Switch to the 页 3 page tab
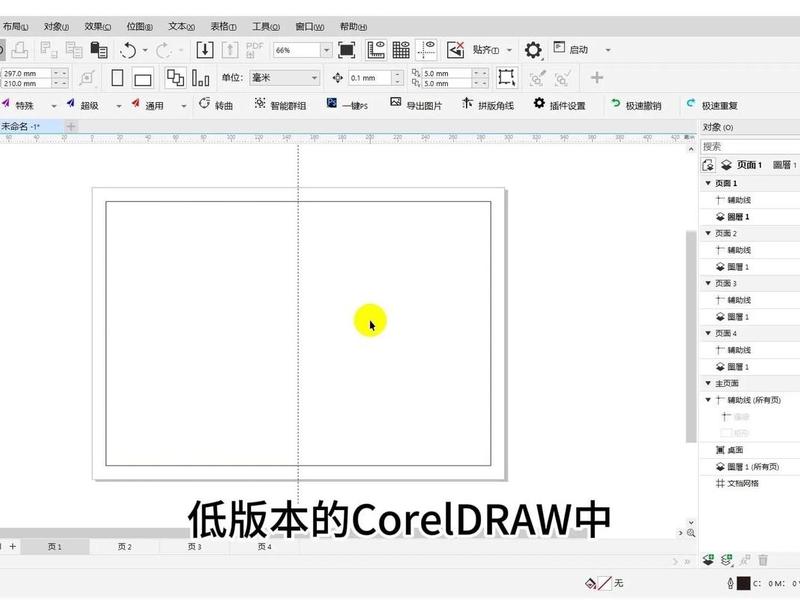Image resolution: width=800 pixels, height=600 pixels. click(194, 546)
